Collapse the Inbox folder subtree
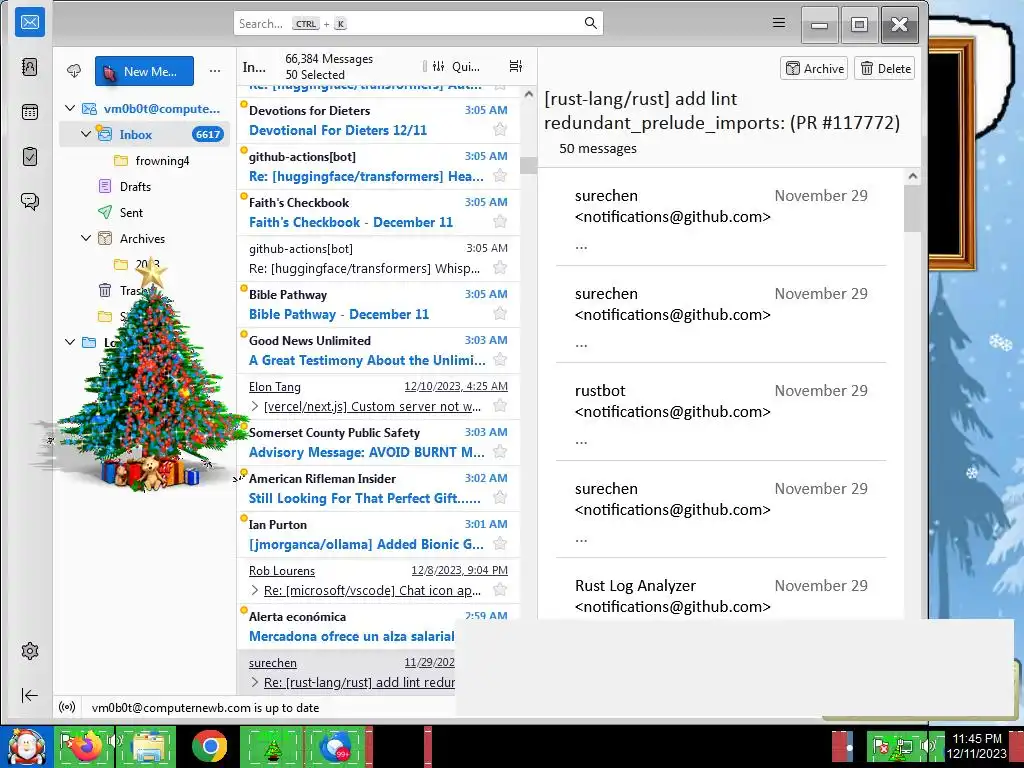 click(86, 134)
